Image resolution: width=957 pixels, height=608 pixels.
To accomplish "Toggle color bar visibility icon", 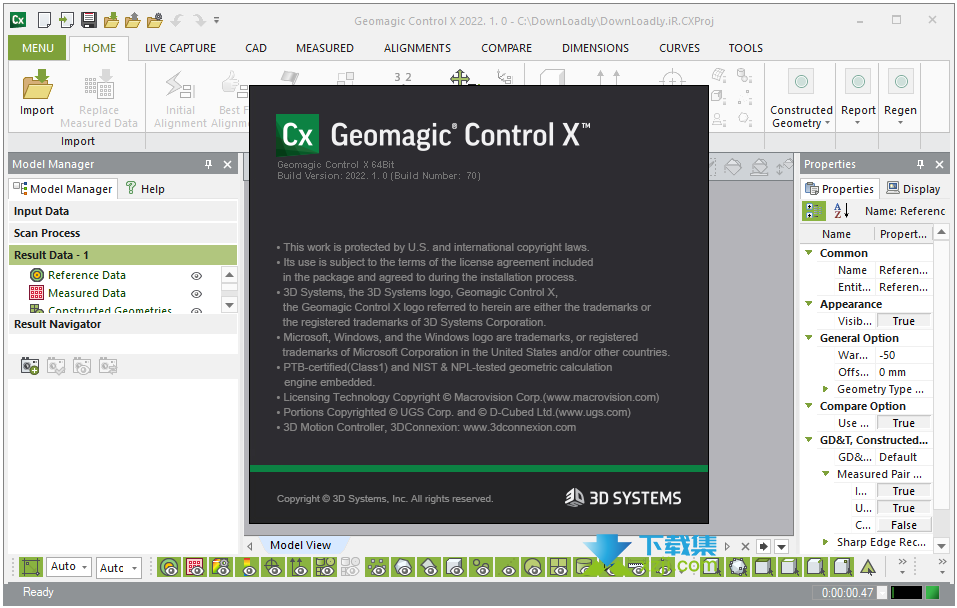I will [x=248, y=567].
